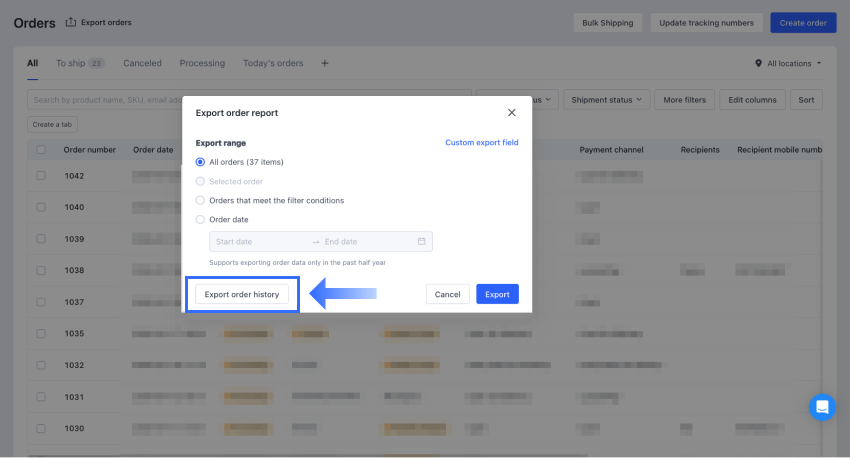Select the Order date radio option
850x458 pixels.
(x=201, y=219)
